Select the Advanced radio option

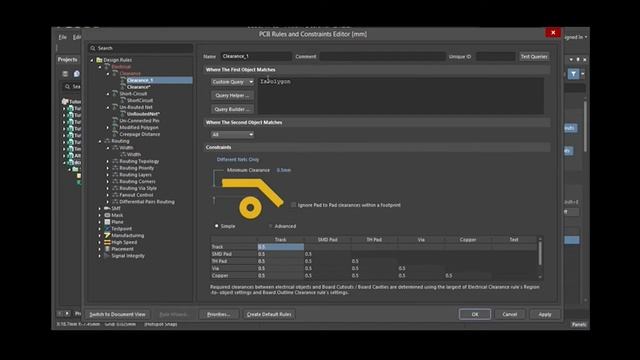click(270, 226)
